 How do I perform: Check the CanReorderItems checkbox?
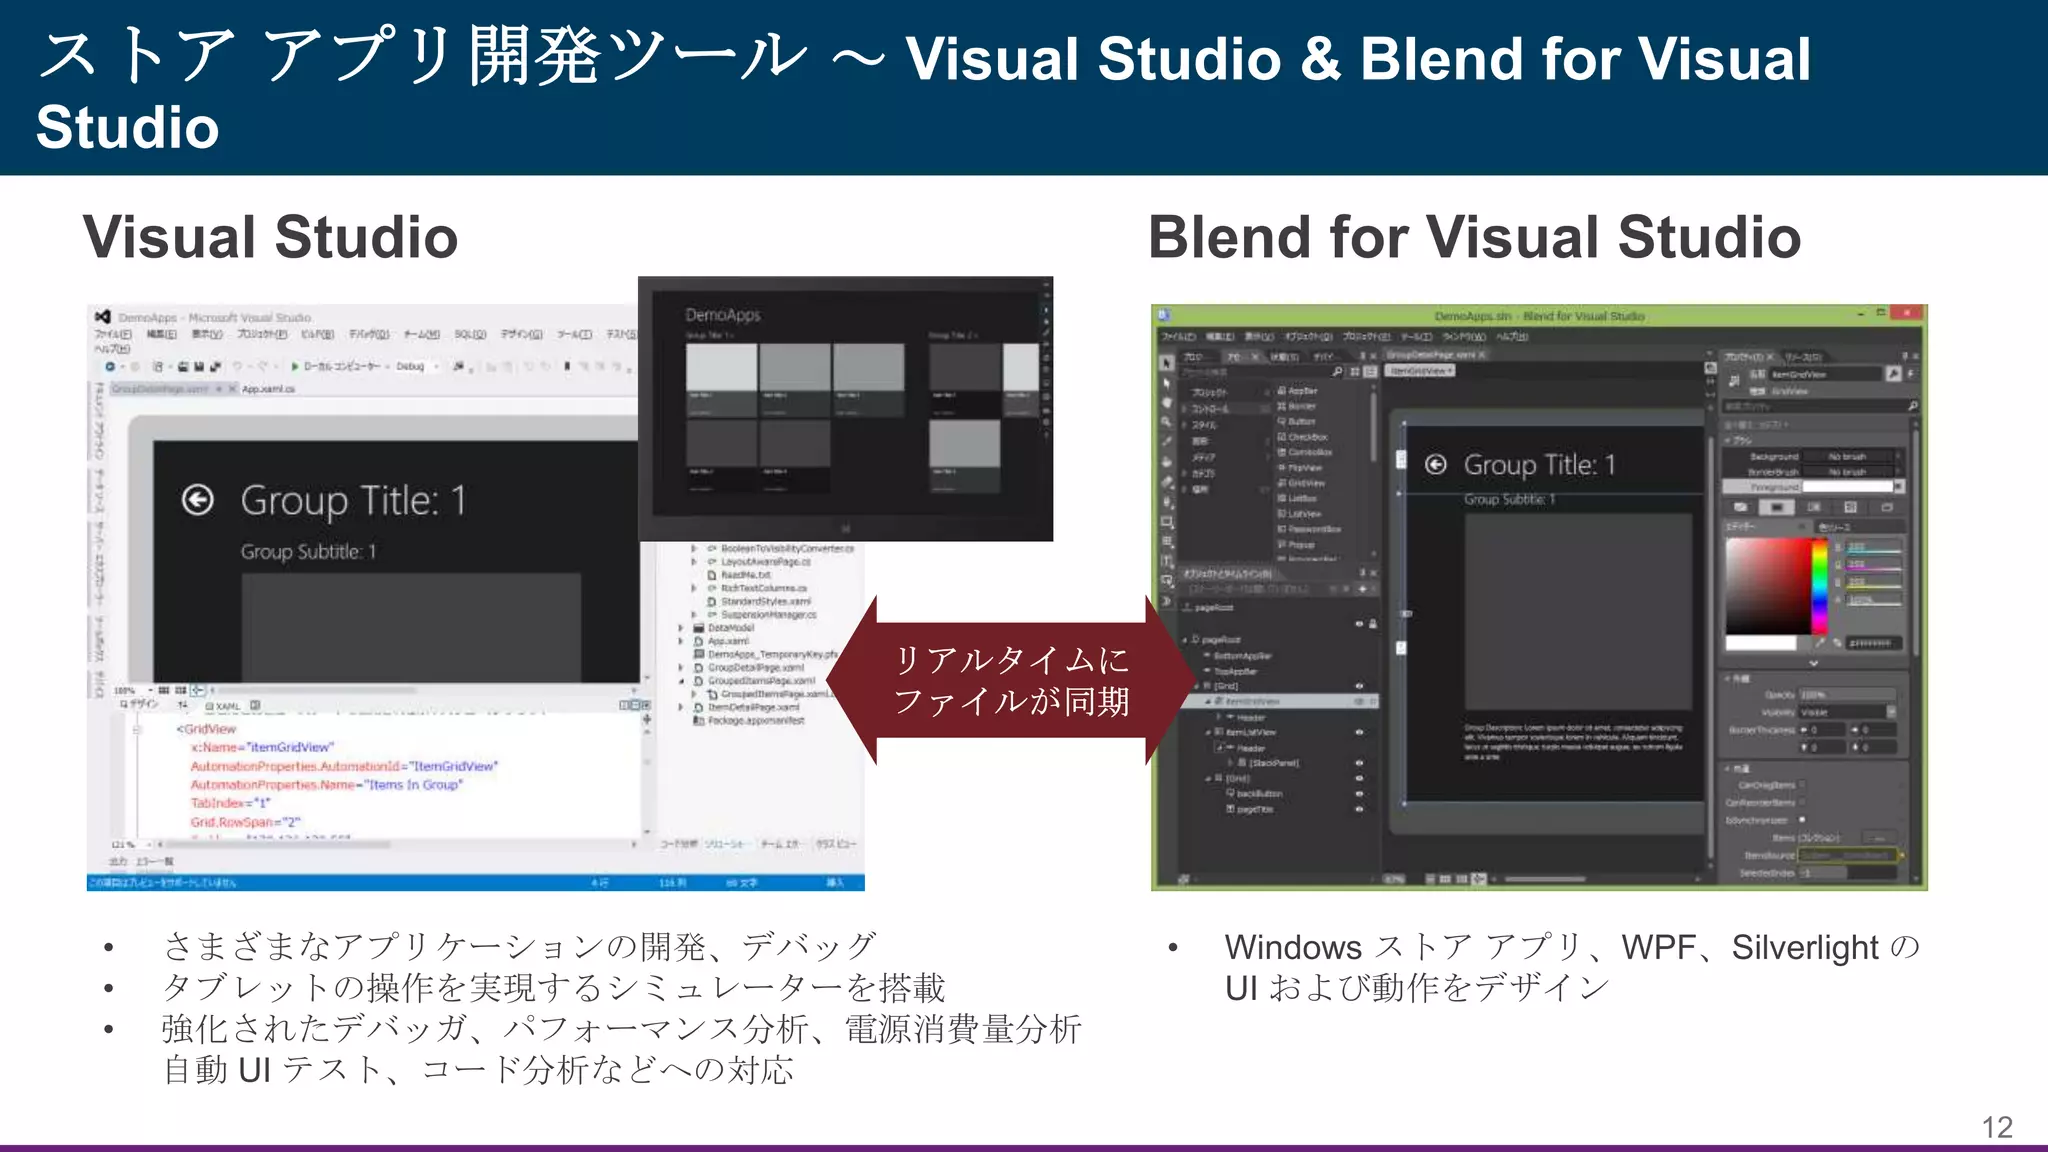(x=1802, y=802)
